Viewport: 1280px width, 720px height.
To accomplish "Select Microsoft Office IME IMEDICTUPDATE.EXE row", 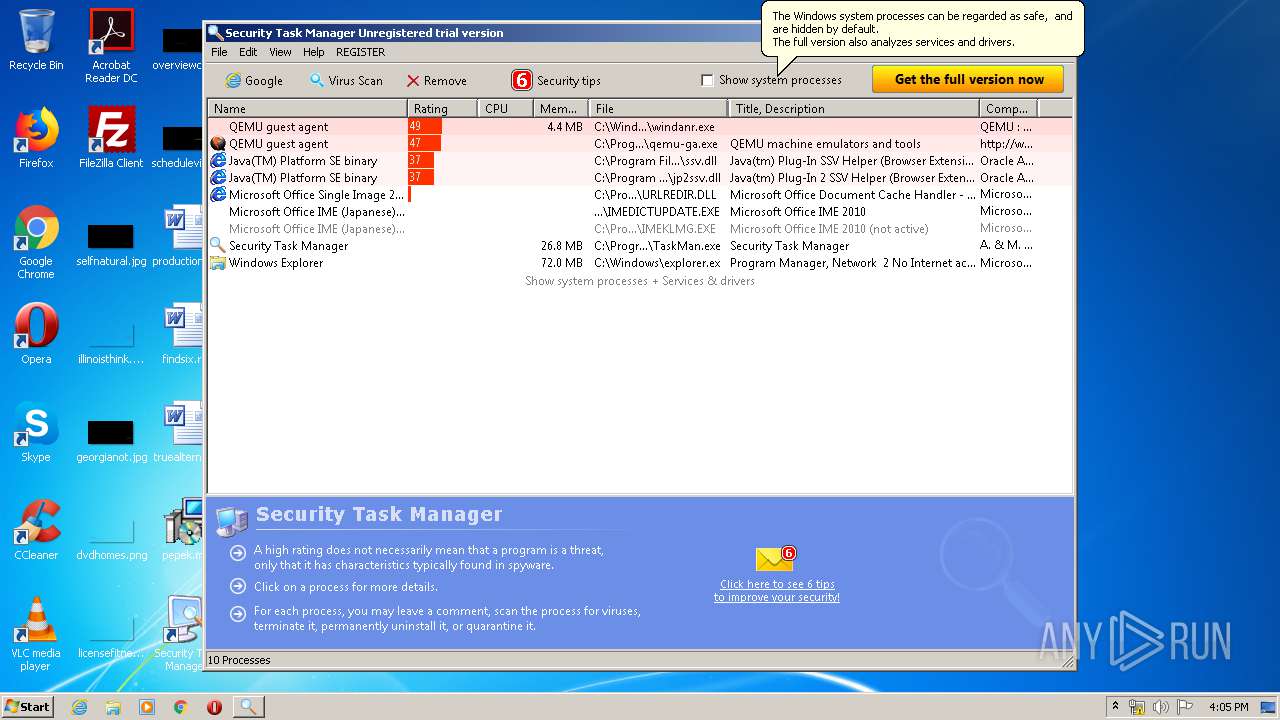I will 640,212.
